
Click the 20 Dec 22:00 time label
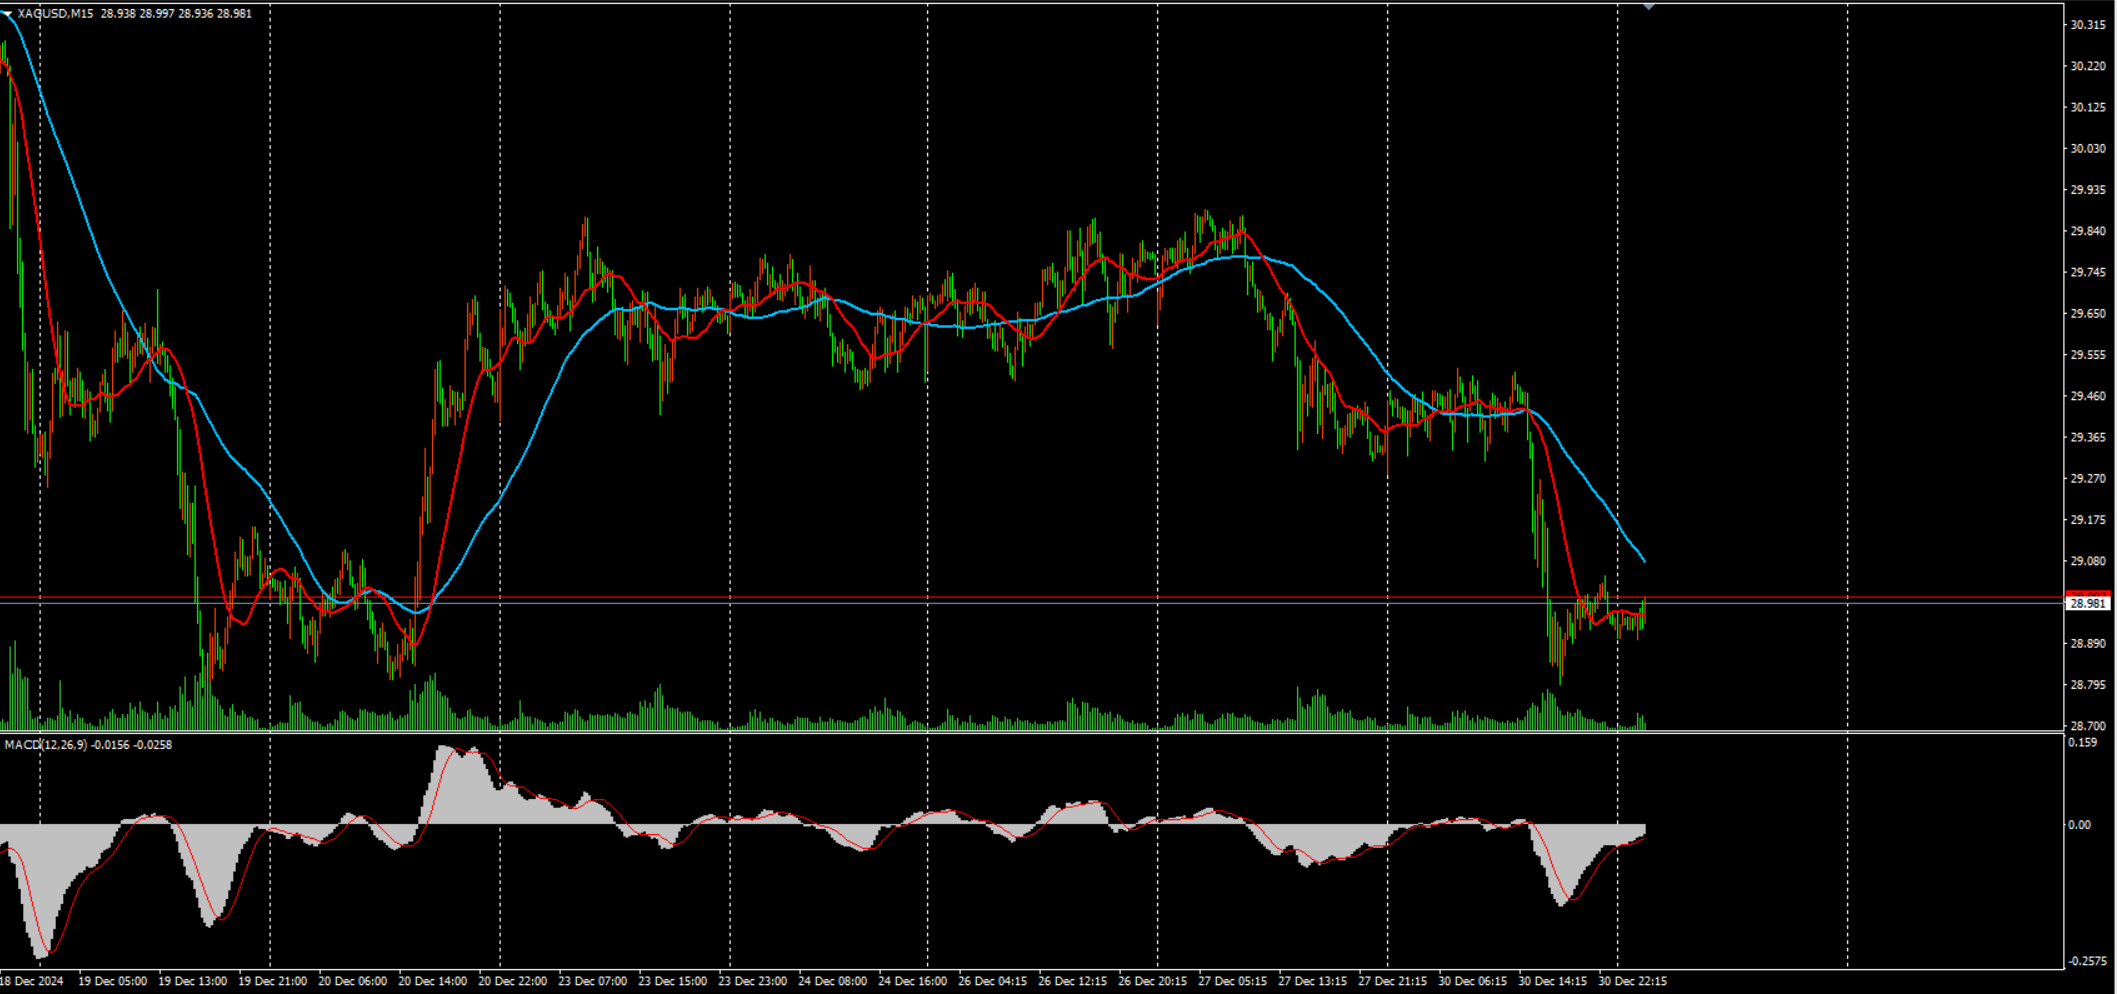[x=512, y=981]
